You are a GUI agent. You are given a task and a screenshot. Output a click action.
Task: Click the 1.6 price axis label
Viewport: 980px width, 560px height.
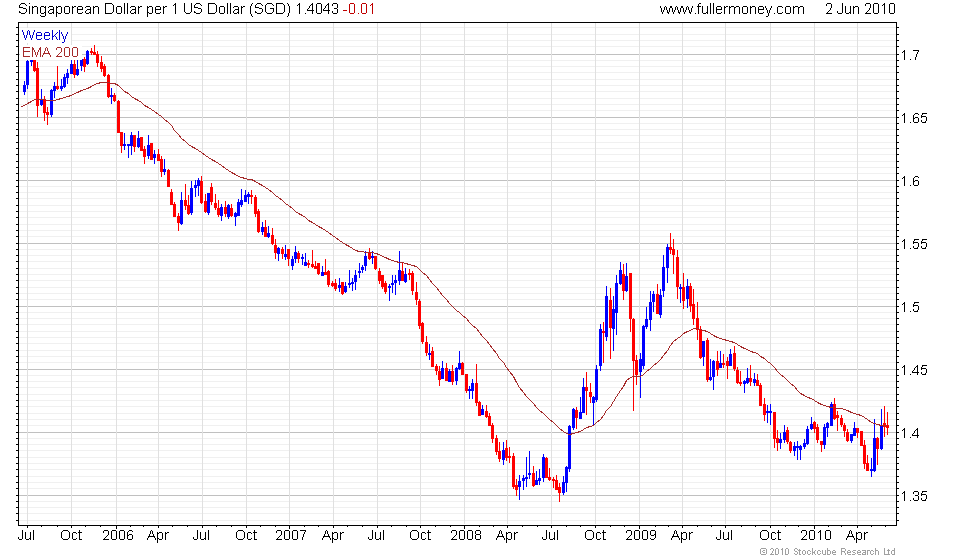pos(909,181)
